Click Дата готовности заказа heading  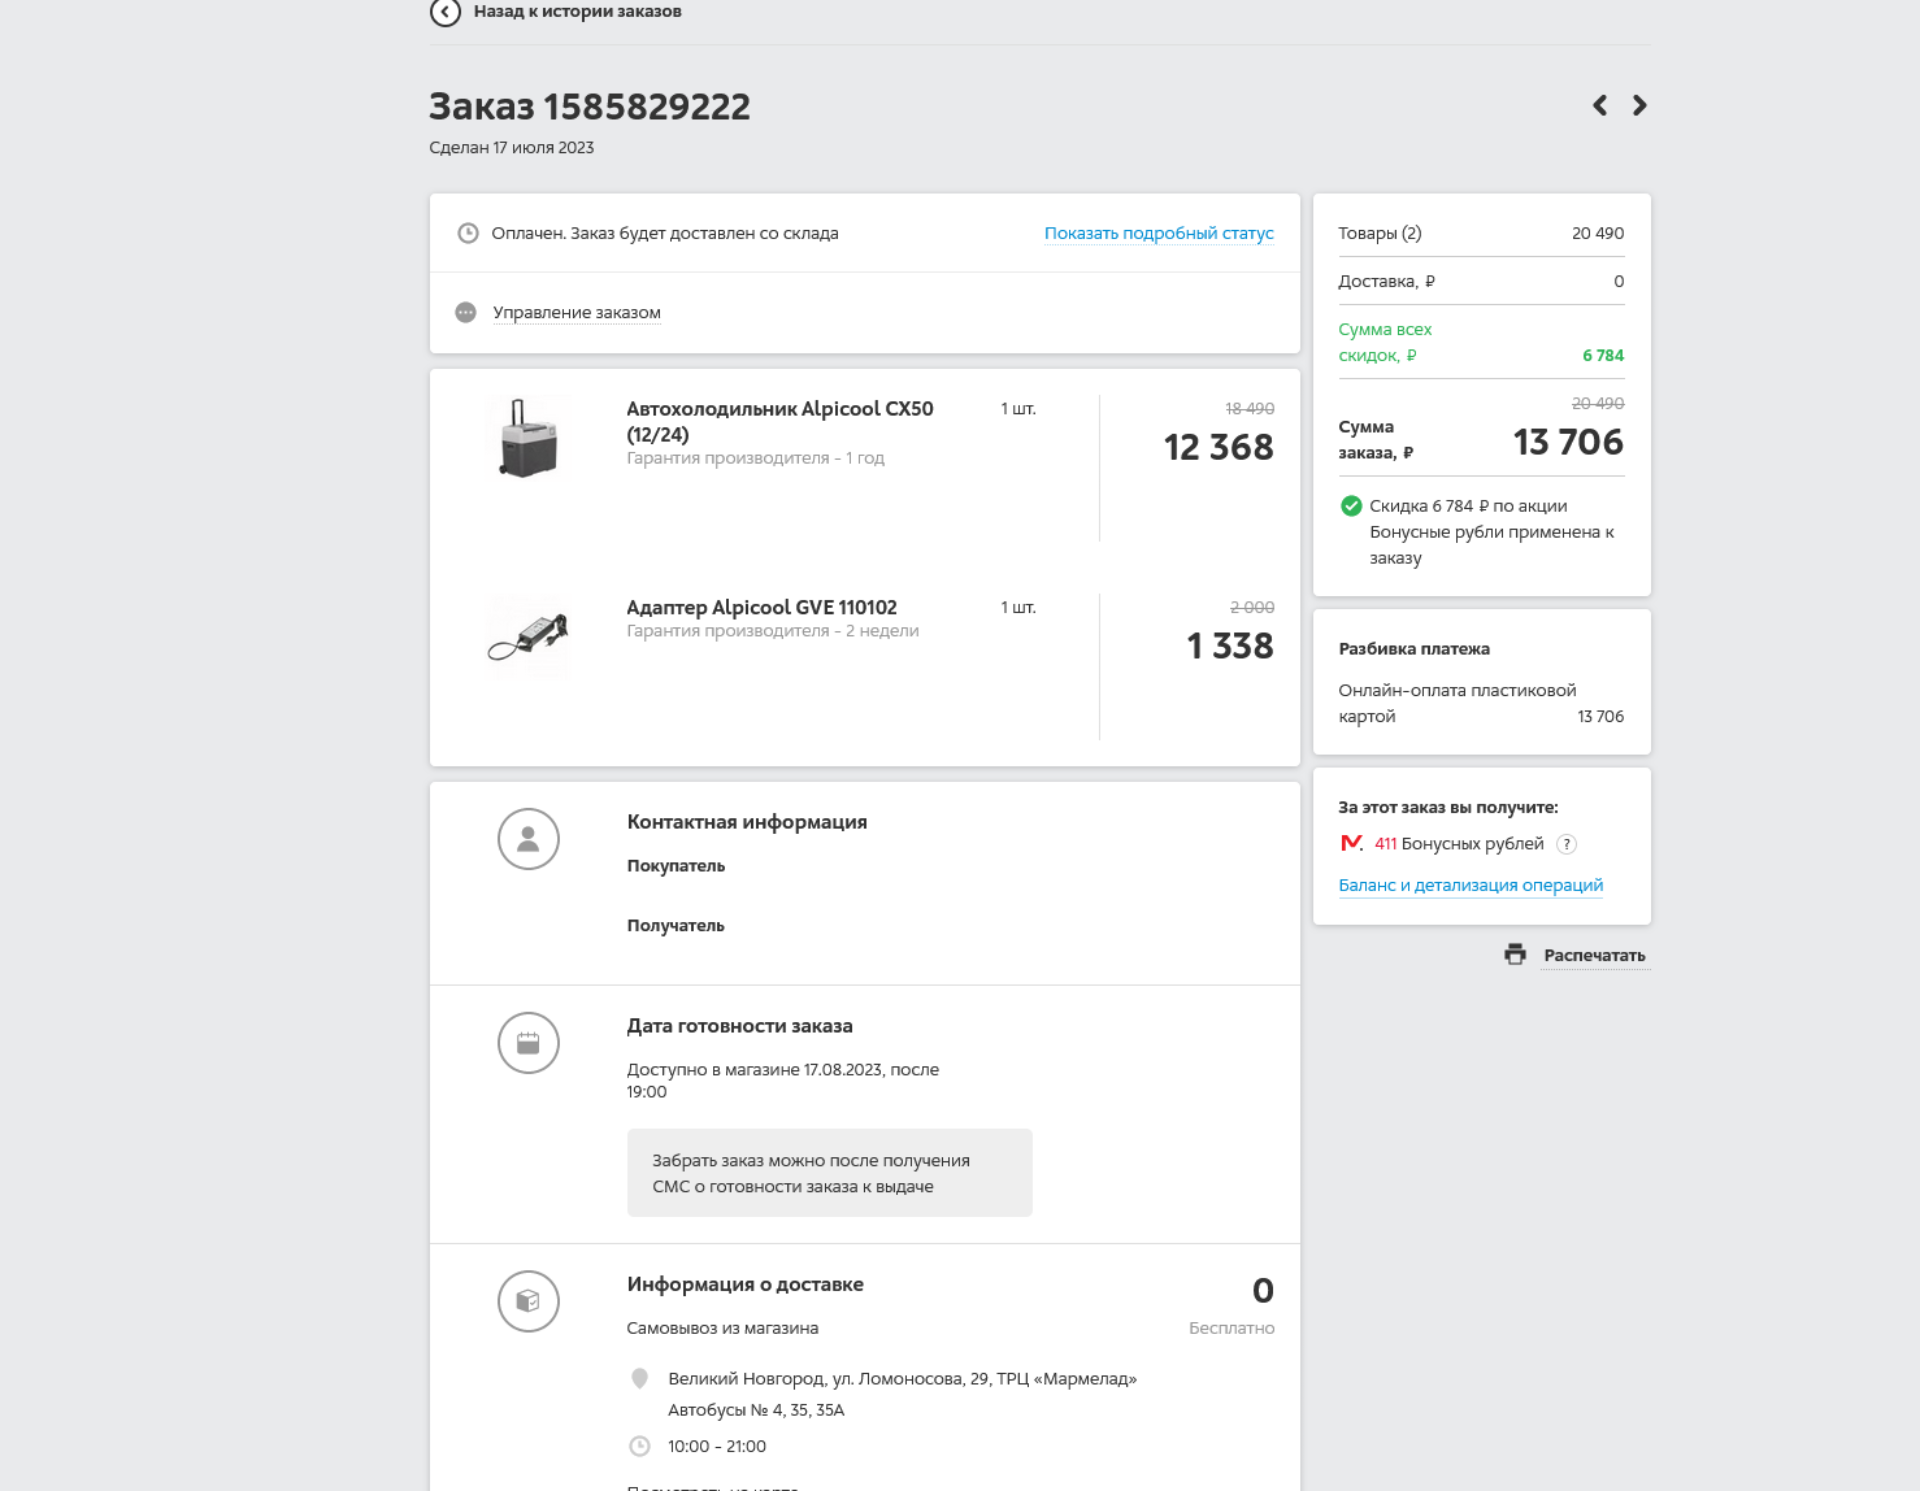click(740, 1026)
